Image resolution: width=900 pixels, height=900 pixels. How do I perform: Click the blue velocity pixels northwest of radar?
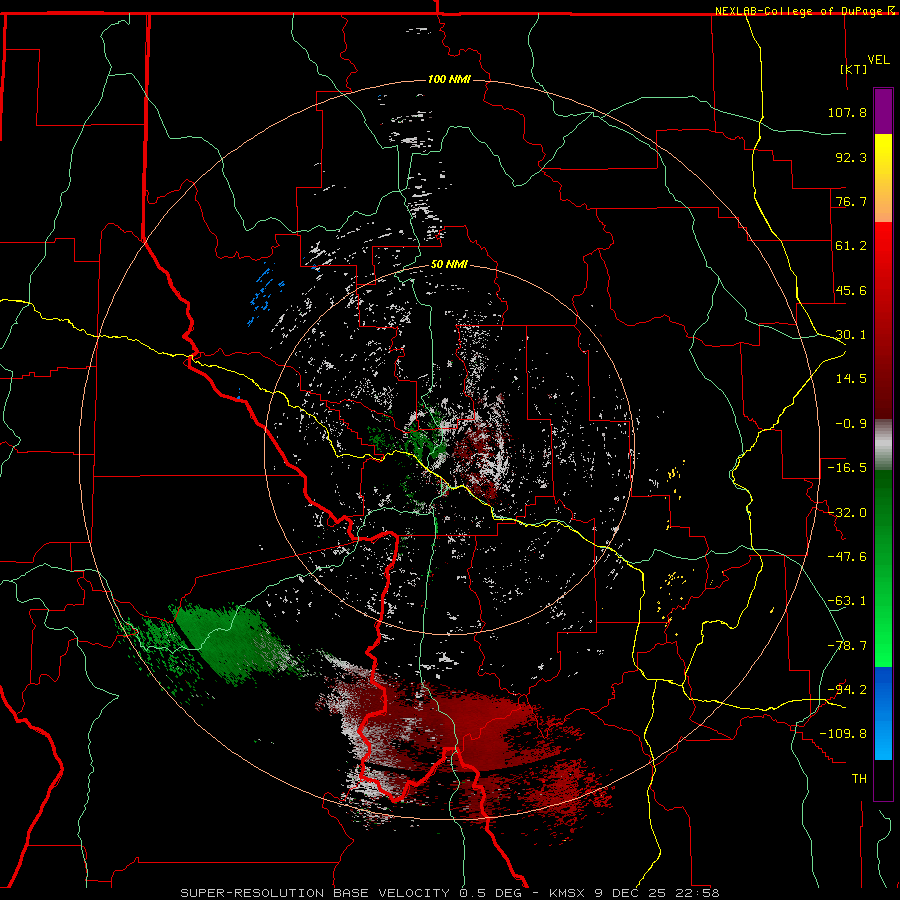[x=264, y=294]
